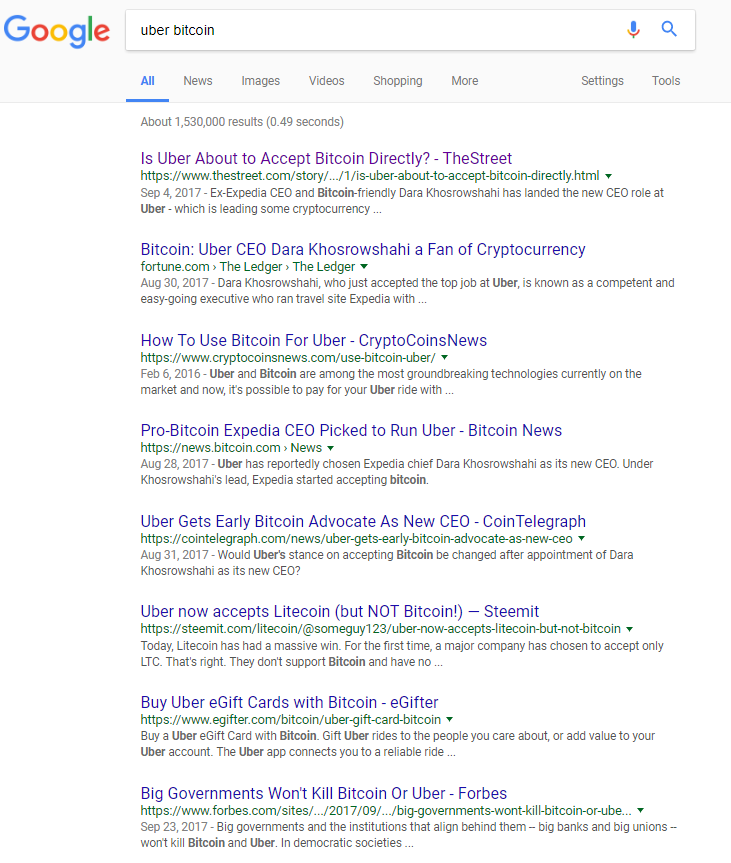731x863 pixels.
Task: Open search Settings menu
Action: [x=602, y=81]
